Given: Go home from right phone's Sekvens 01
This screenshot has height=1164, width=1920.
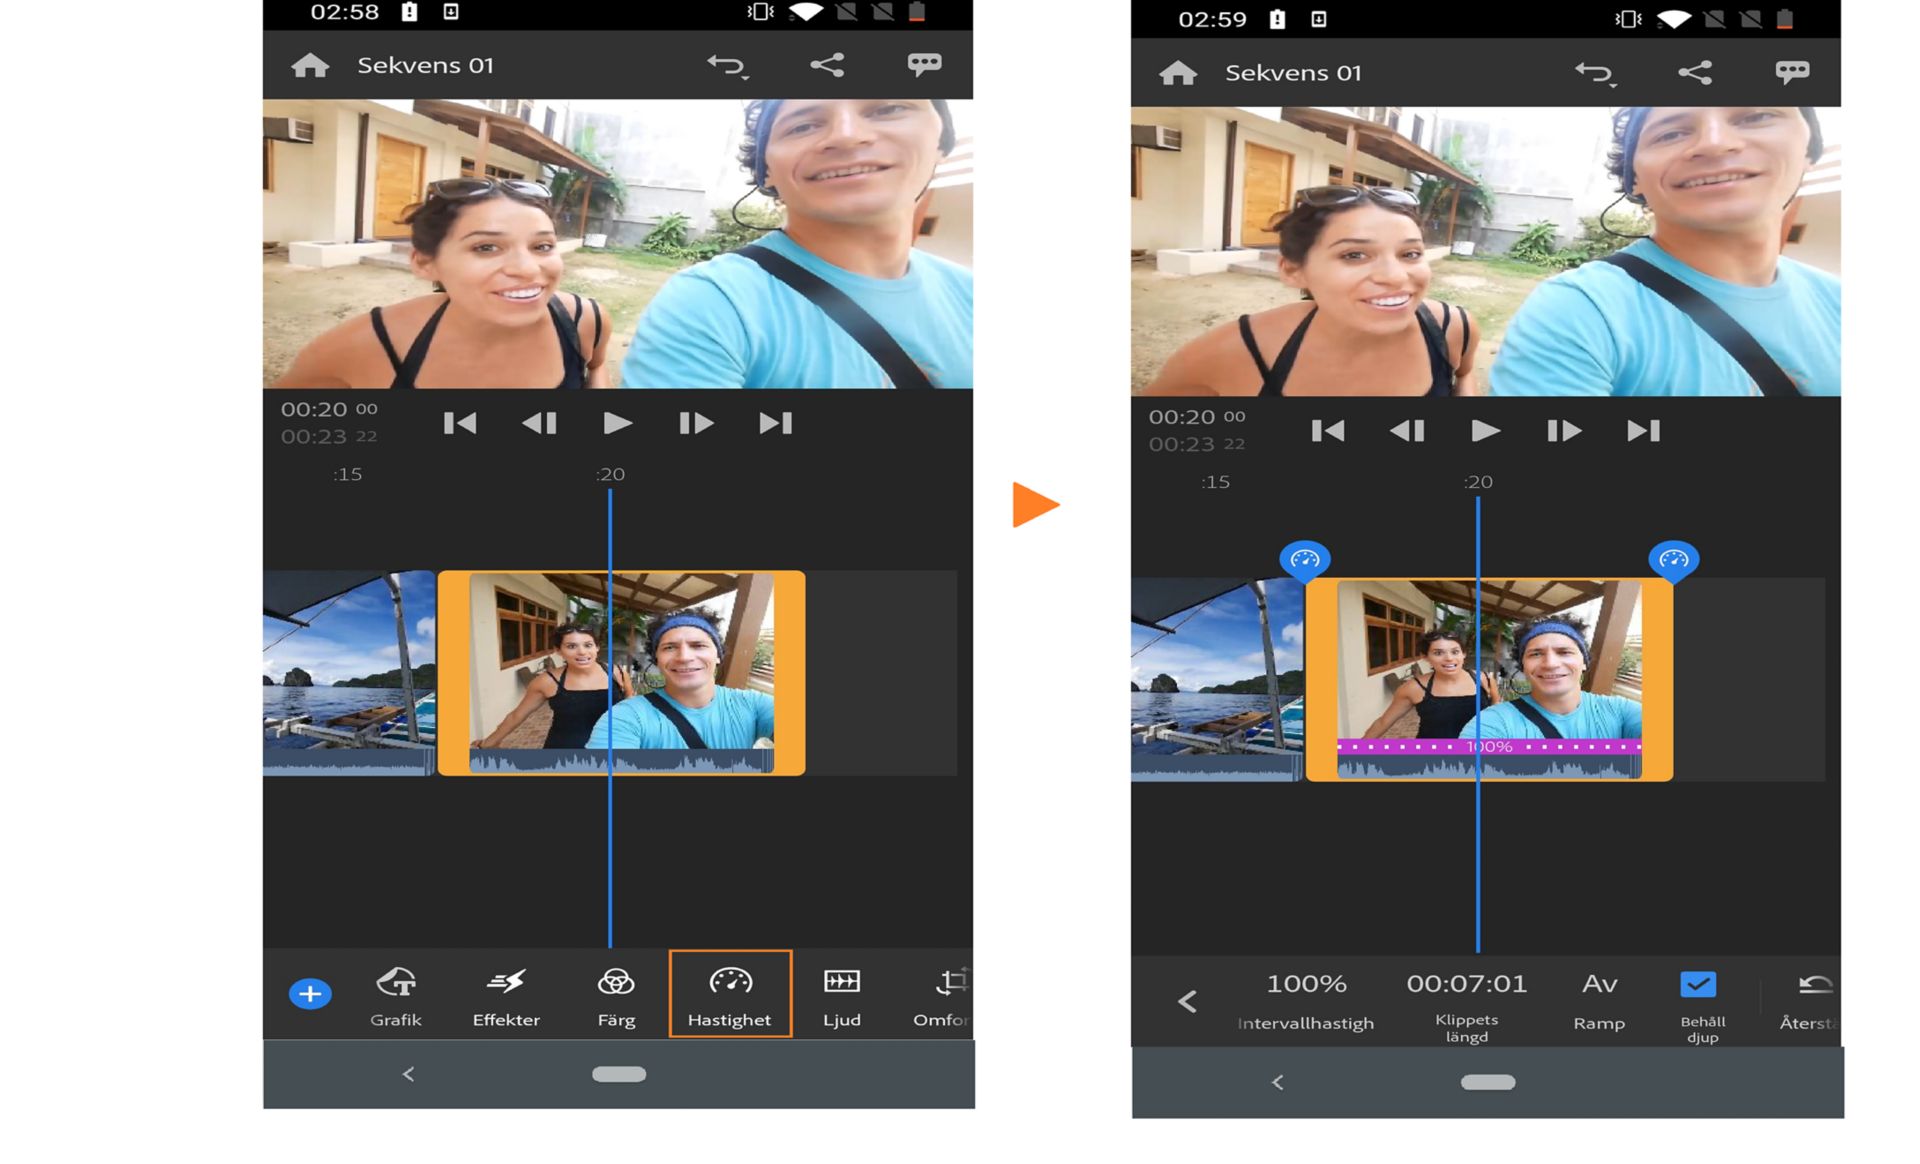Looking at the screenshot, I should 1178,73.
